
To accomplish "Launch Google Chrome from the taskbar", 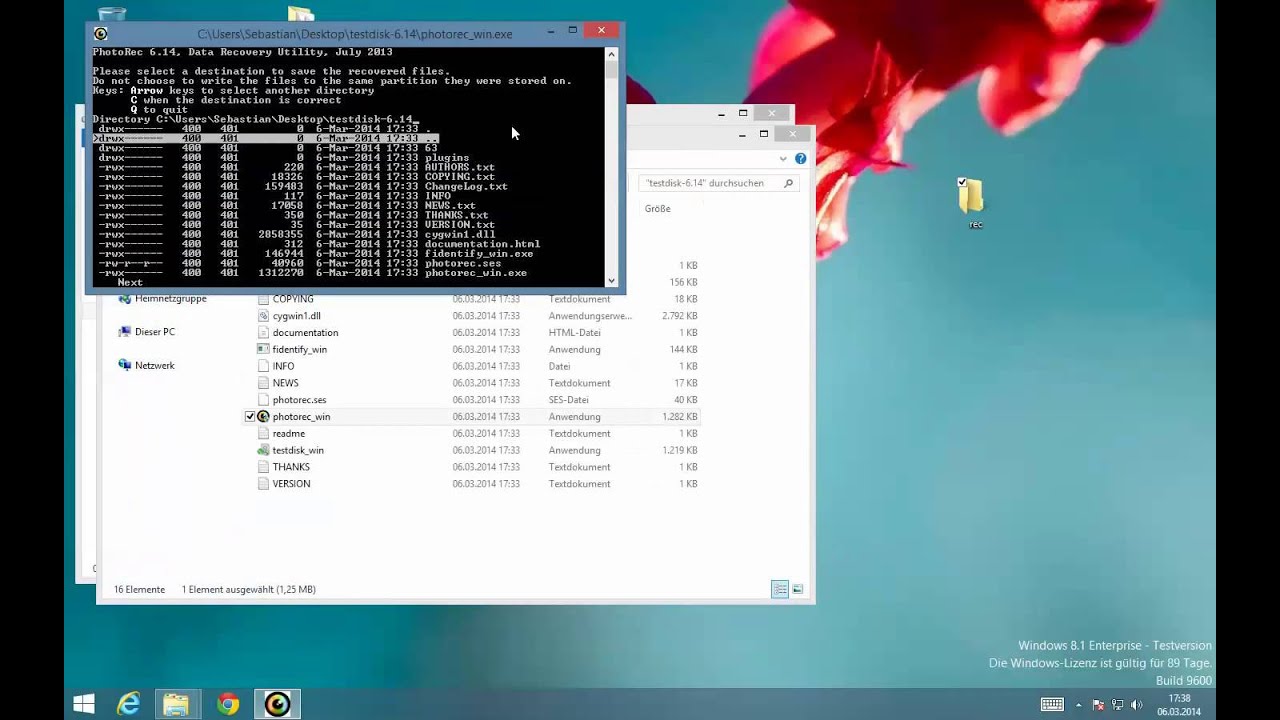I will pyautogui.click(x=228, y=705).
